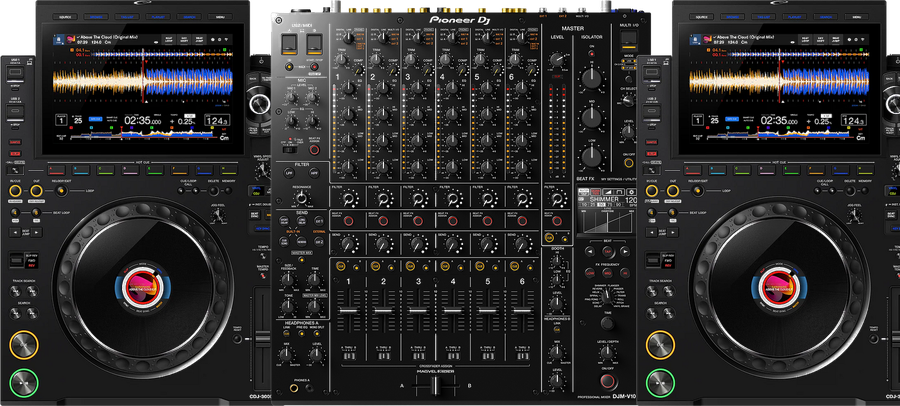Tap KEY SHIFT on left deck touchscreen
Viewport: 900px width, 406px height.
pyautogui.click(x=184, y=40)
